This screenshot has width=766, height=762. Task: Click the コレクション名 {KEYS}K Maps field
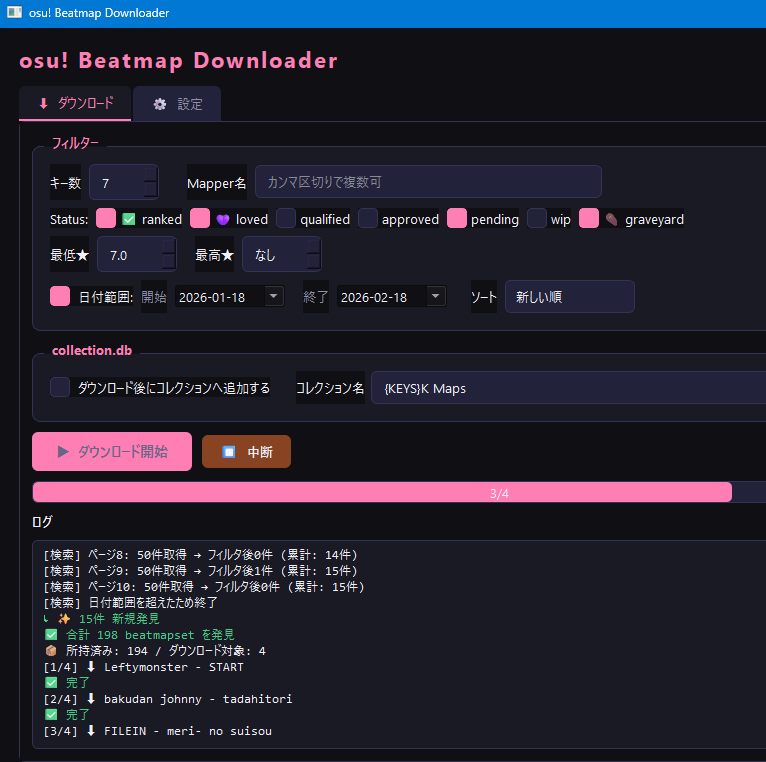(568, 388)
